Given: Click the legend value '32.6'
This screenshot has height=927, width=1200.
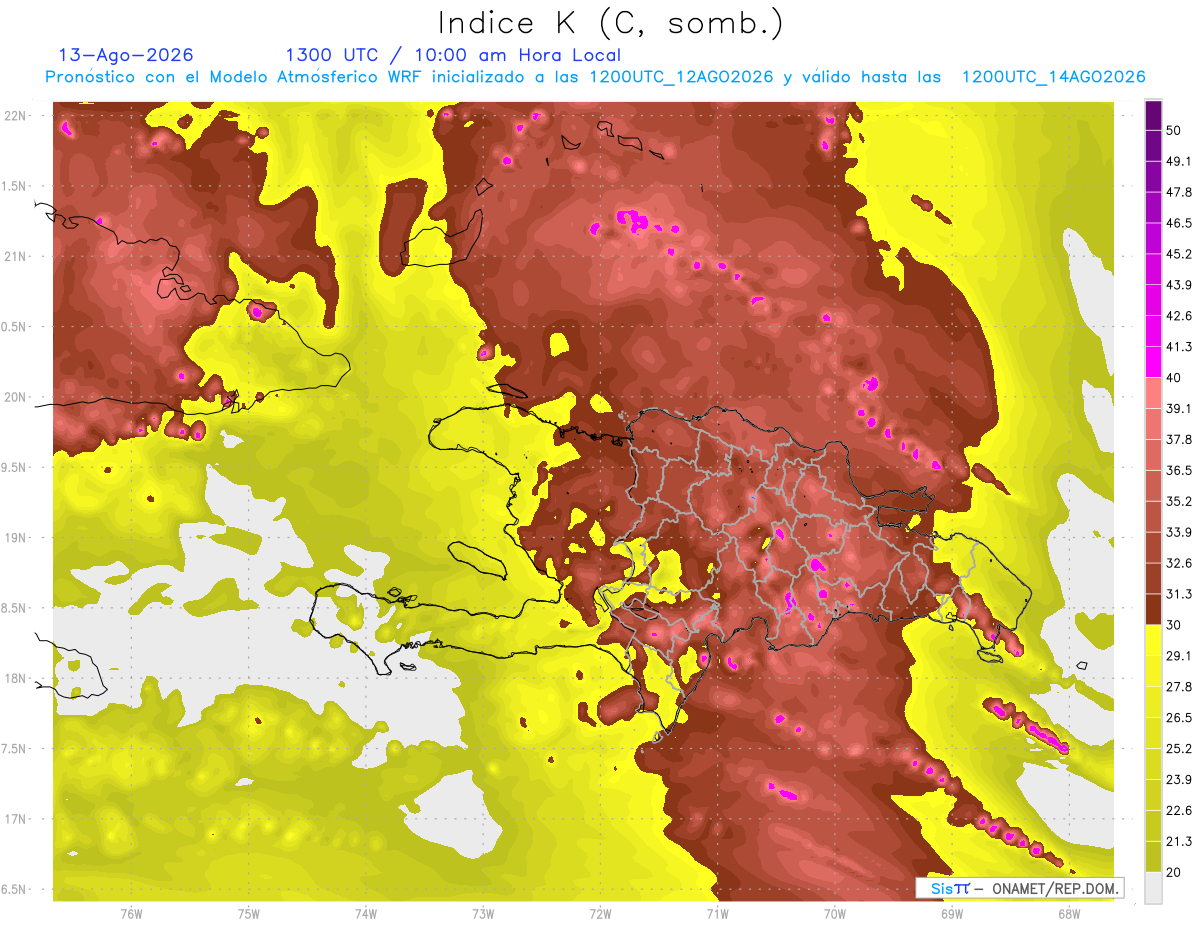Looking at the screenshot, I should [x=1179, y=563].
